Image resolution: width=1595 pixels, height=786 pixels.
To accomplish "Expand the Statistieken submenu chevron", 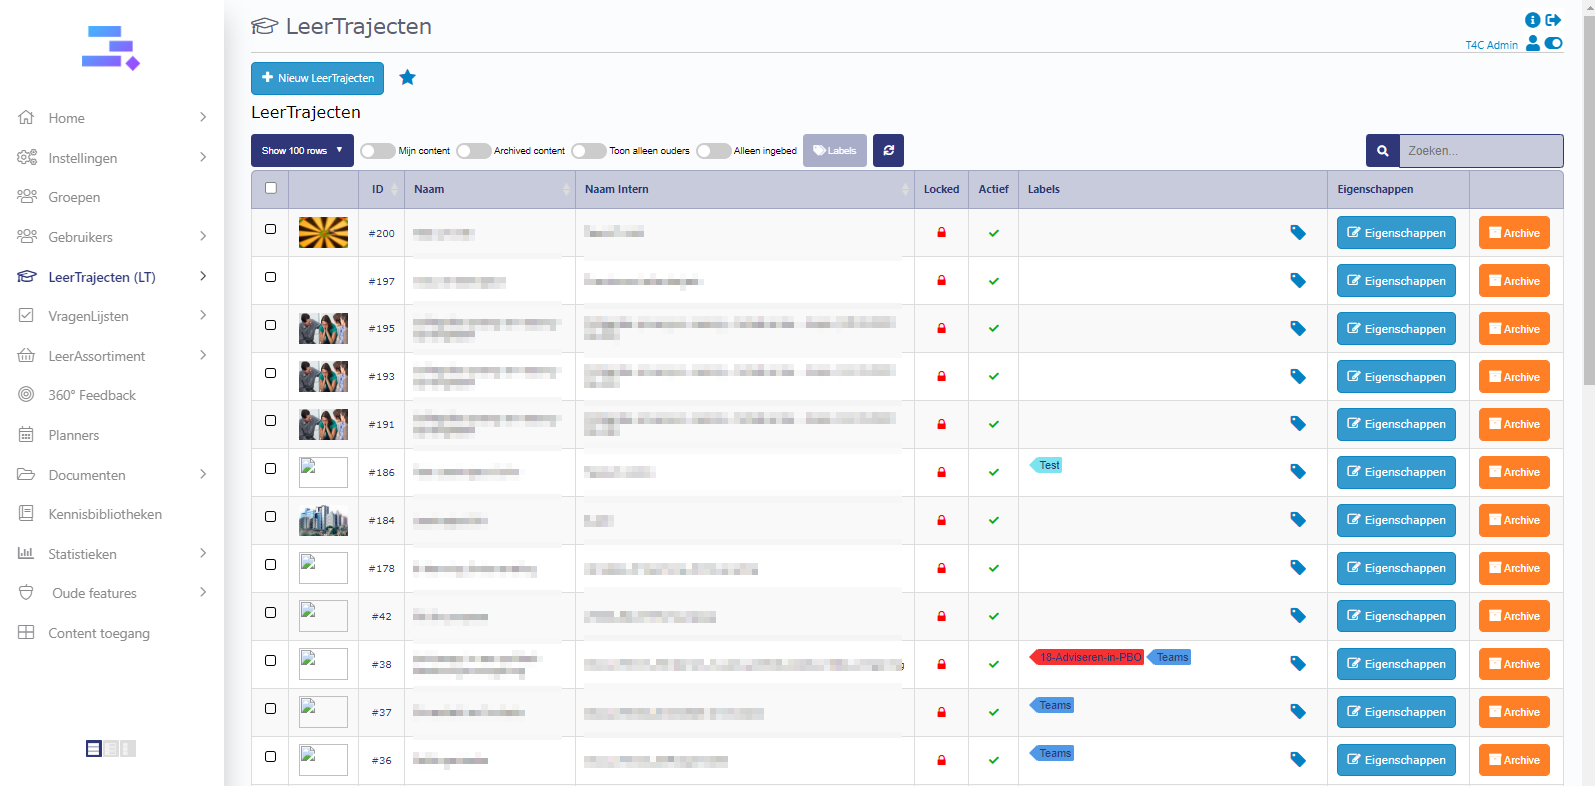I will pos(203,553).
